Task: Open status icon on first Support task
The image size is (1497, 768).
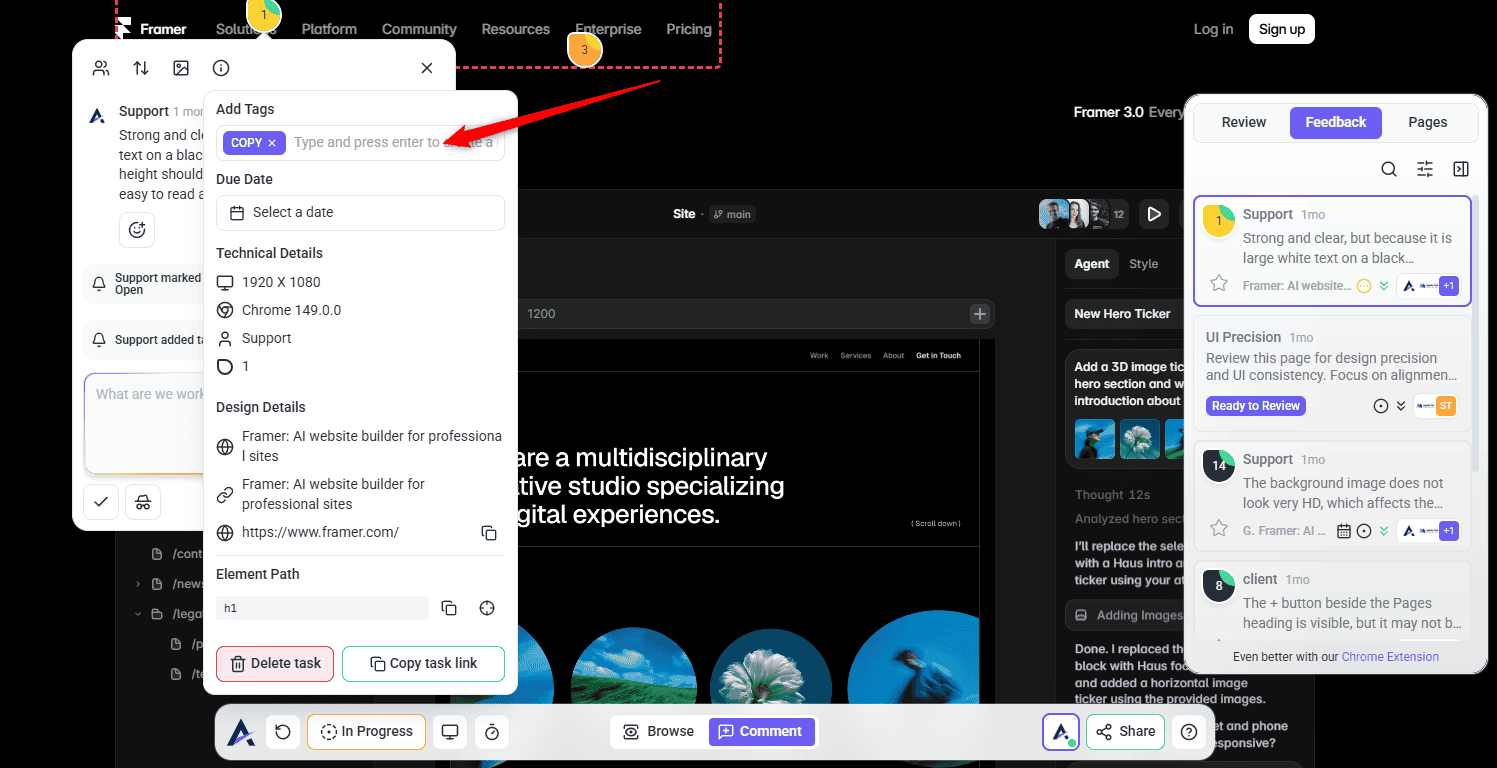Action: tap(1364, 286)
